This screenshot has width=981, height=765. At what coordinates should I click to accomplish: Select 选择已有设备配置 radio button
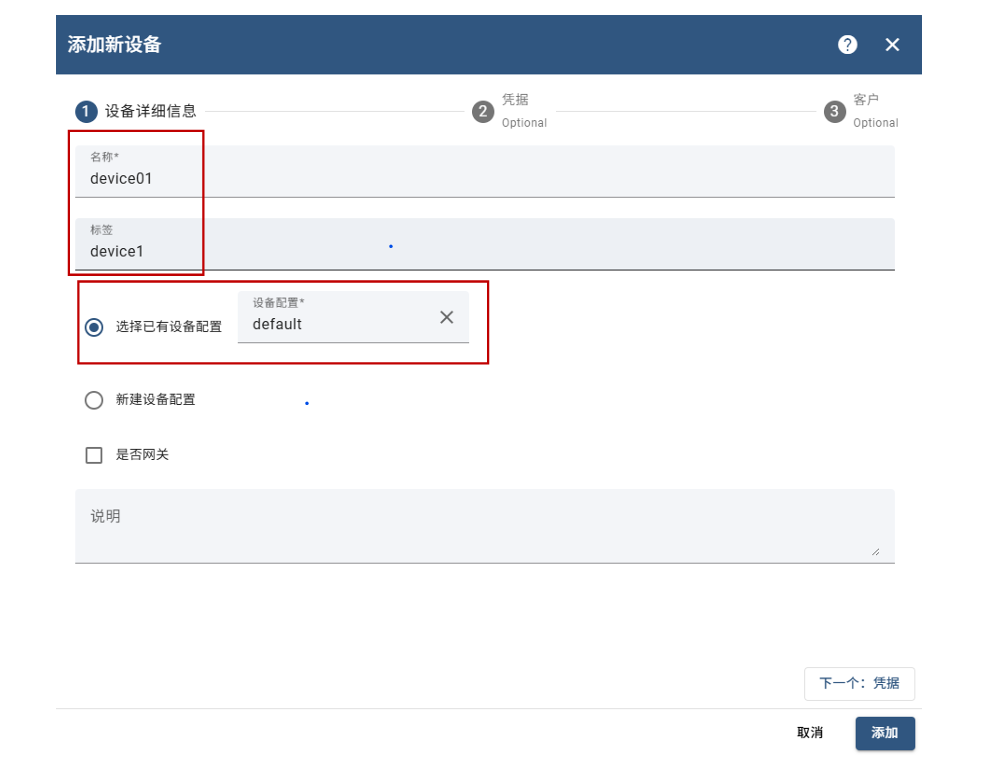(94, 327)
